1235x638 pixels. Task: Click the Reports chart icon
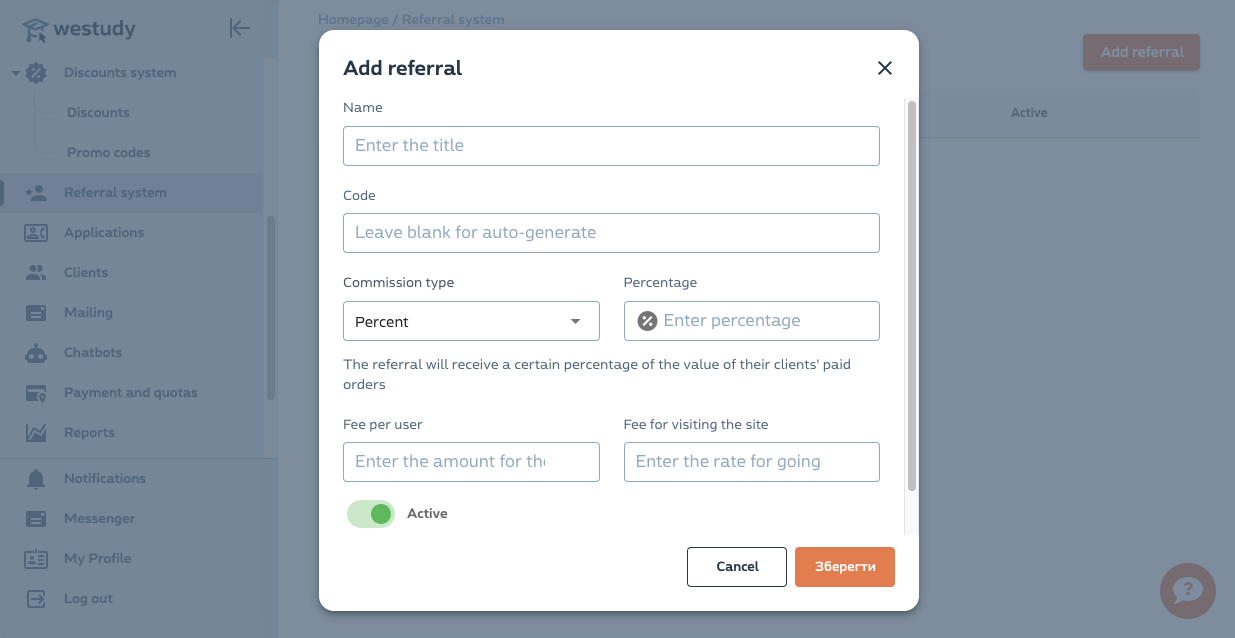(x=36, y=433)
